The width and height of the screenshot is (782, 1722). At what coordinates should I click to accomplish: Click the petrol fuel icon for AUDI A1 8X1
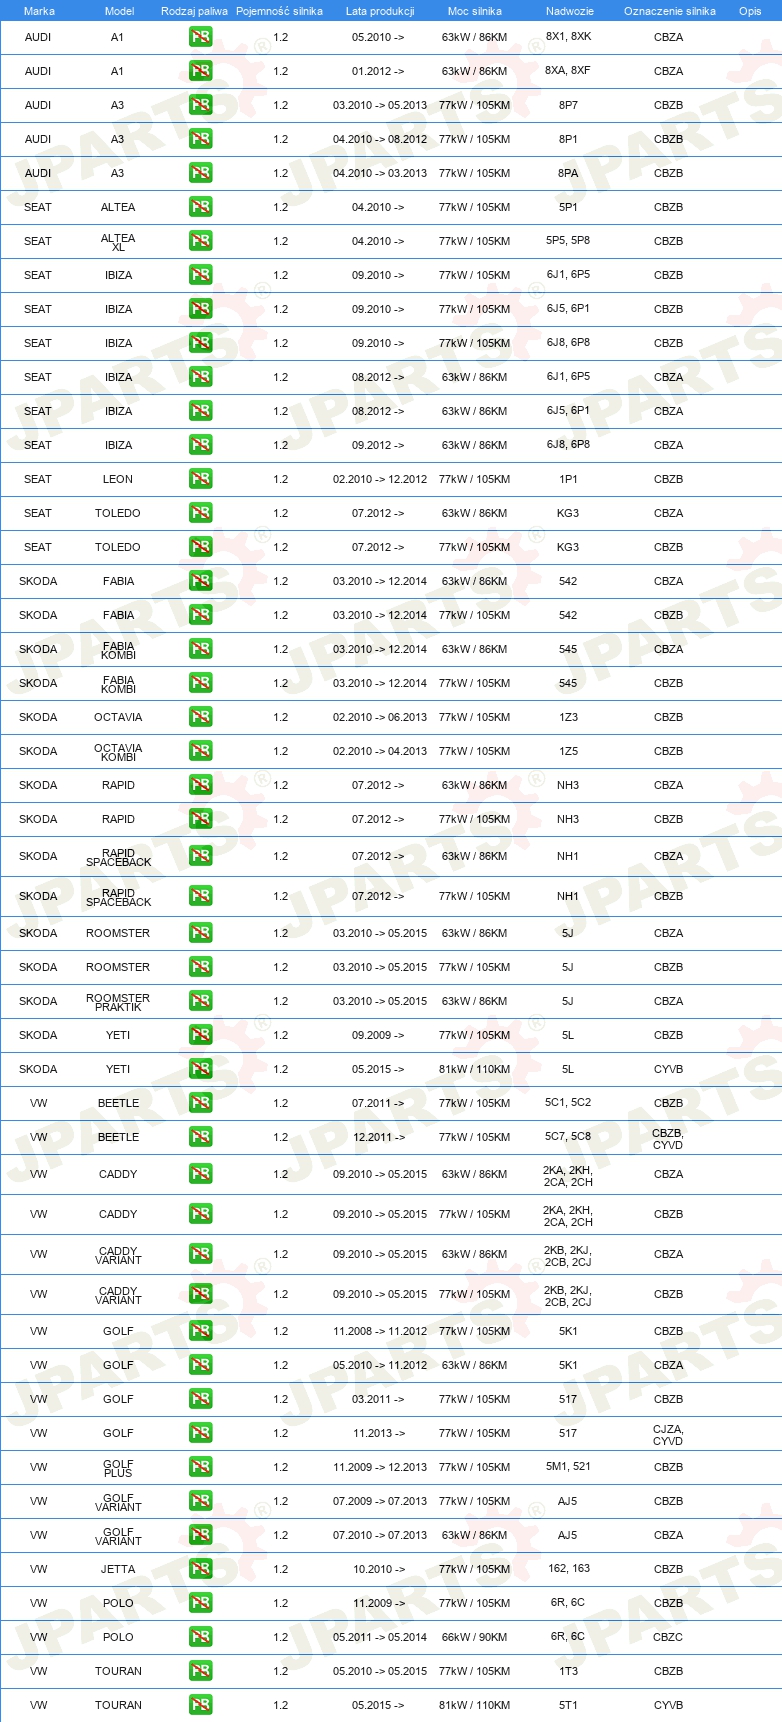point(200,37)
